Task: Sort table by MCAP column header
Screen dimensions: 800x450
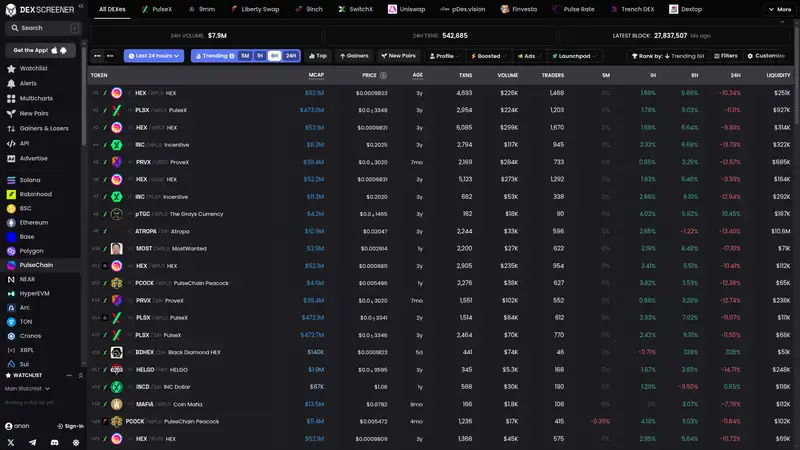Action: (x=316, y=76)
